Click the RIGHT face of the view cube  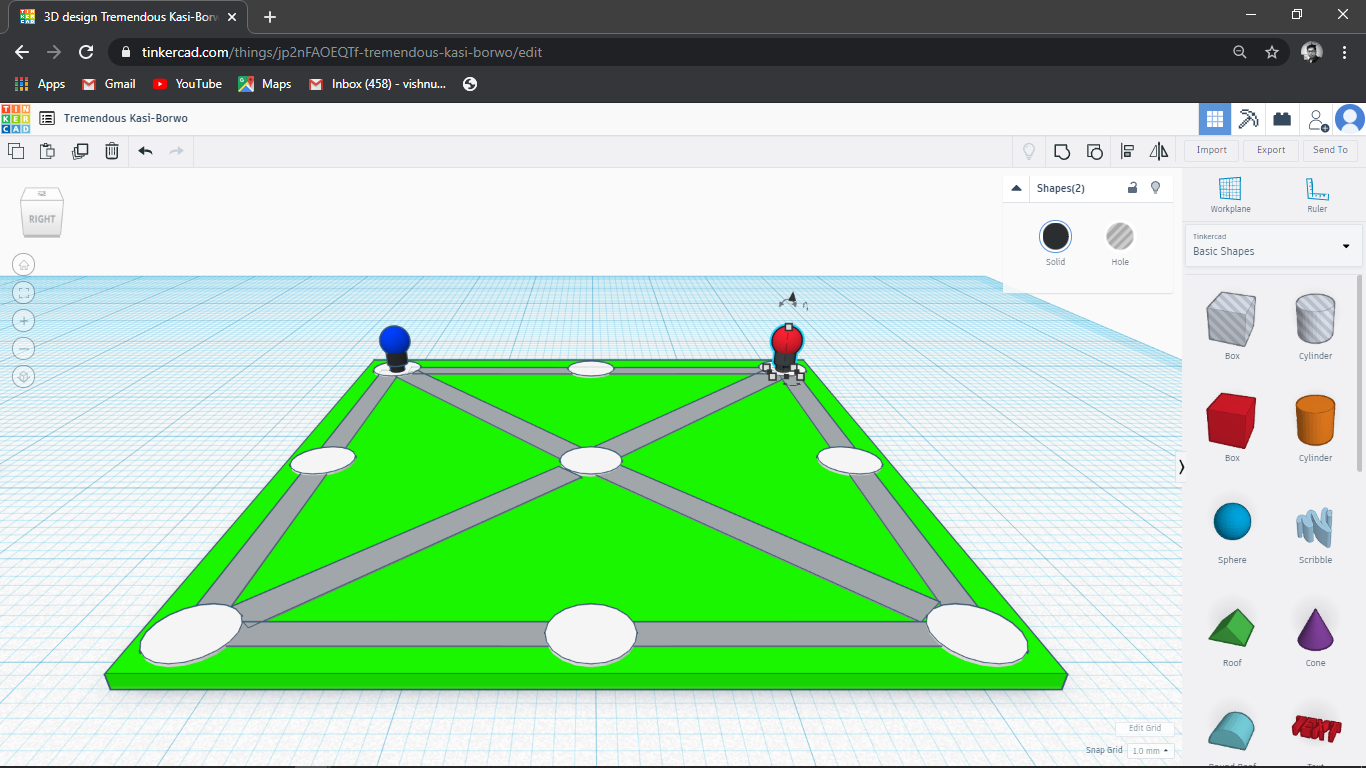pyautogui.click(x=42, y=219)
